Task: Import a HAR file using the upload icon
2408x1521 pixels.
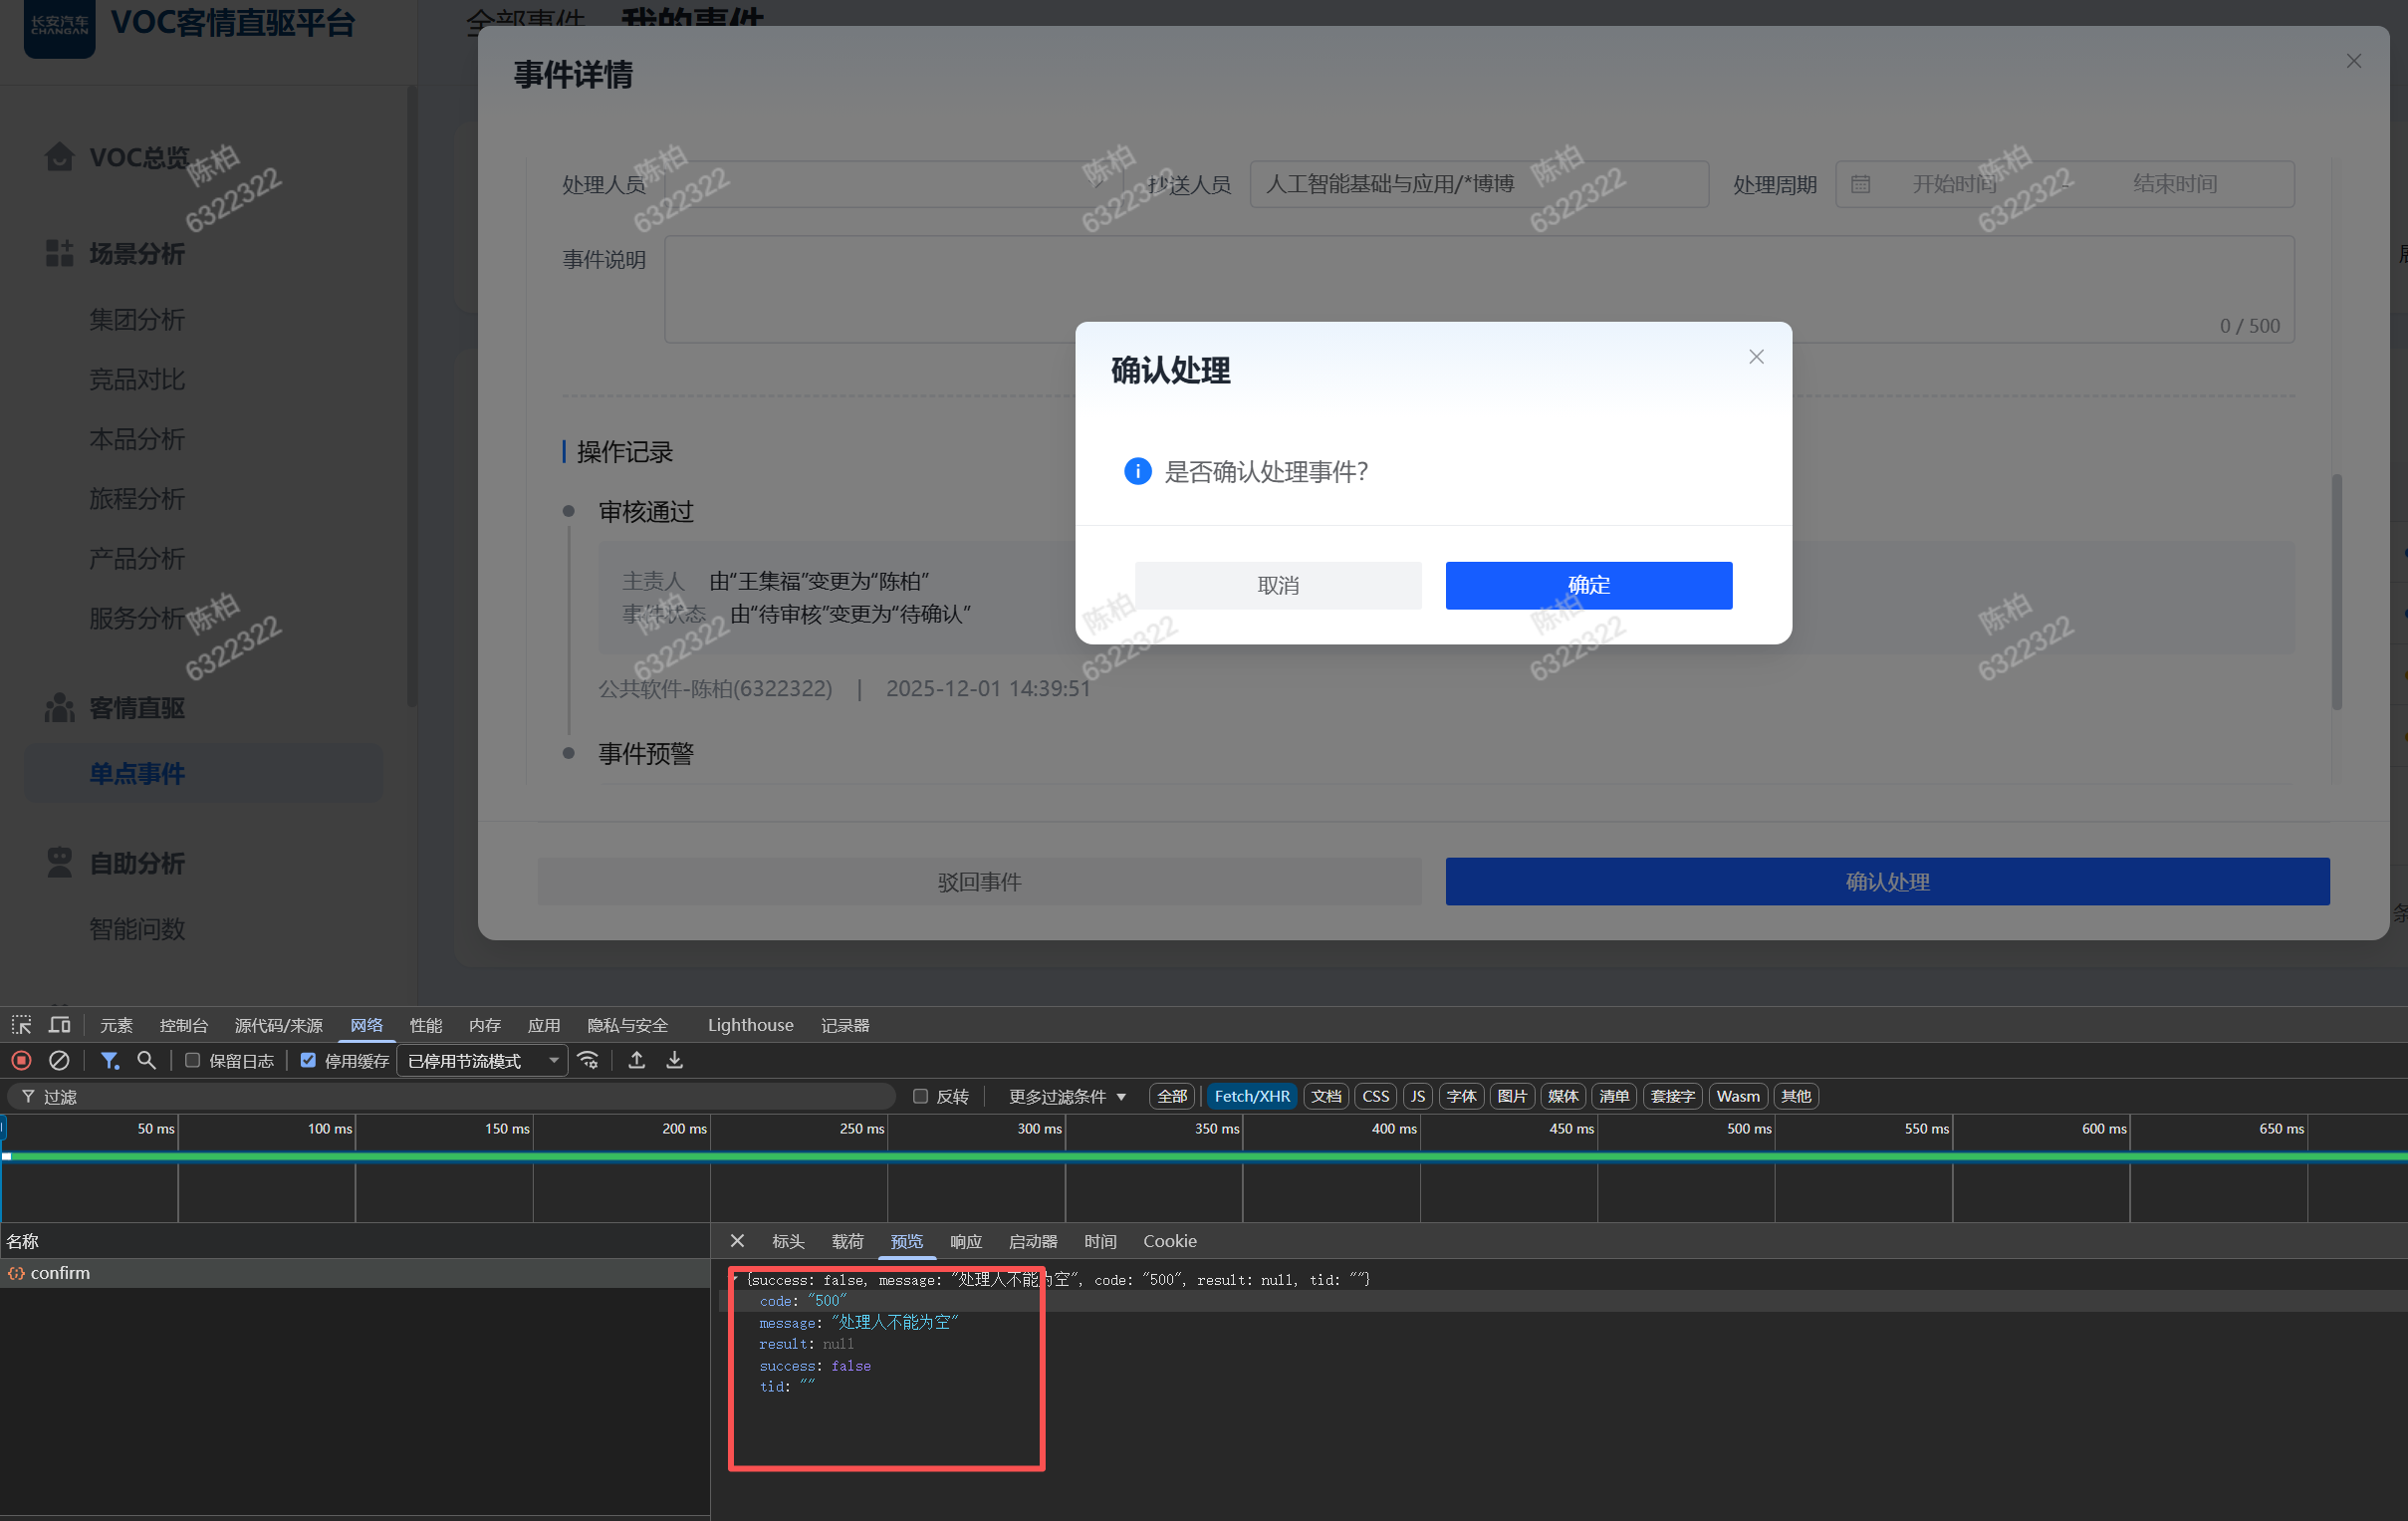Action: click(637, 1060)
